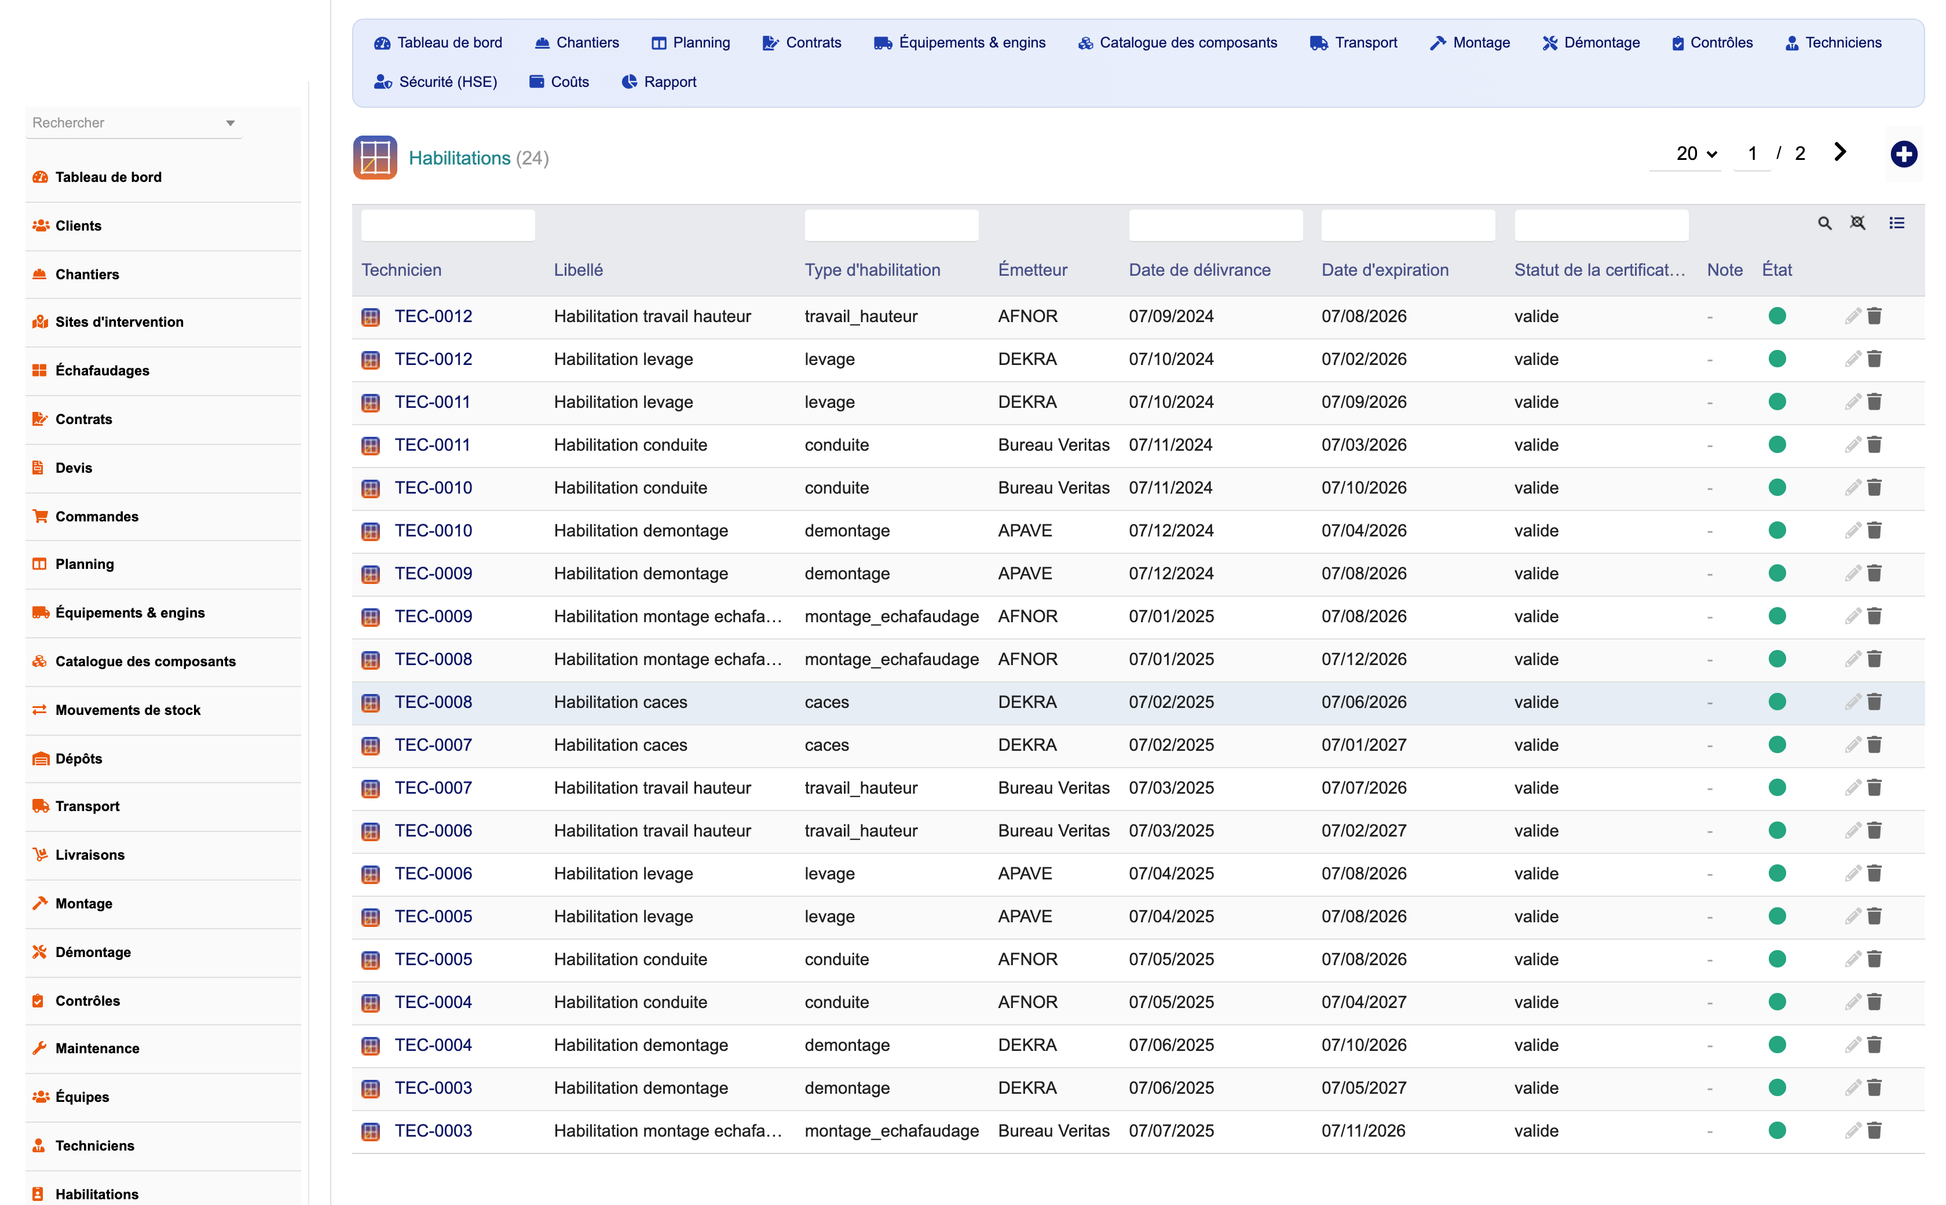
Task: Open Sites d'intervention in sidebar
Action: pyautogui.click(x=119, y=322)
